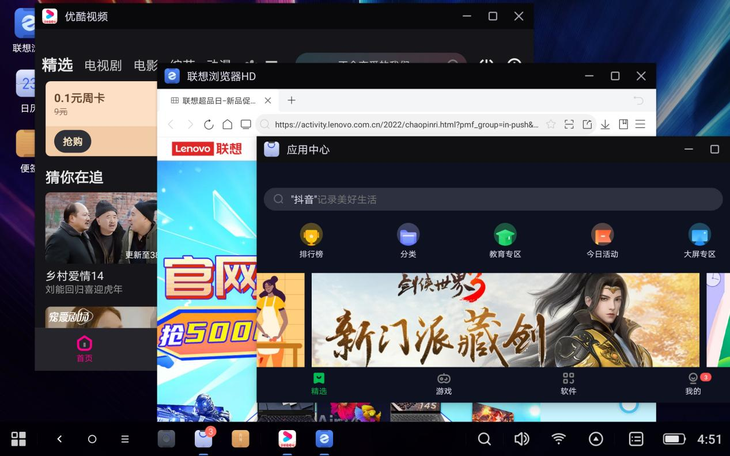Click the browser URL address bar

point(405,125)
